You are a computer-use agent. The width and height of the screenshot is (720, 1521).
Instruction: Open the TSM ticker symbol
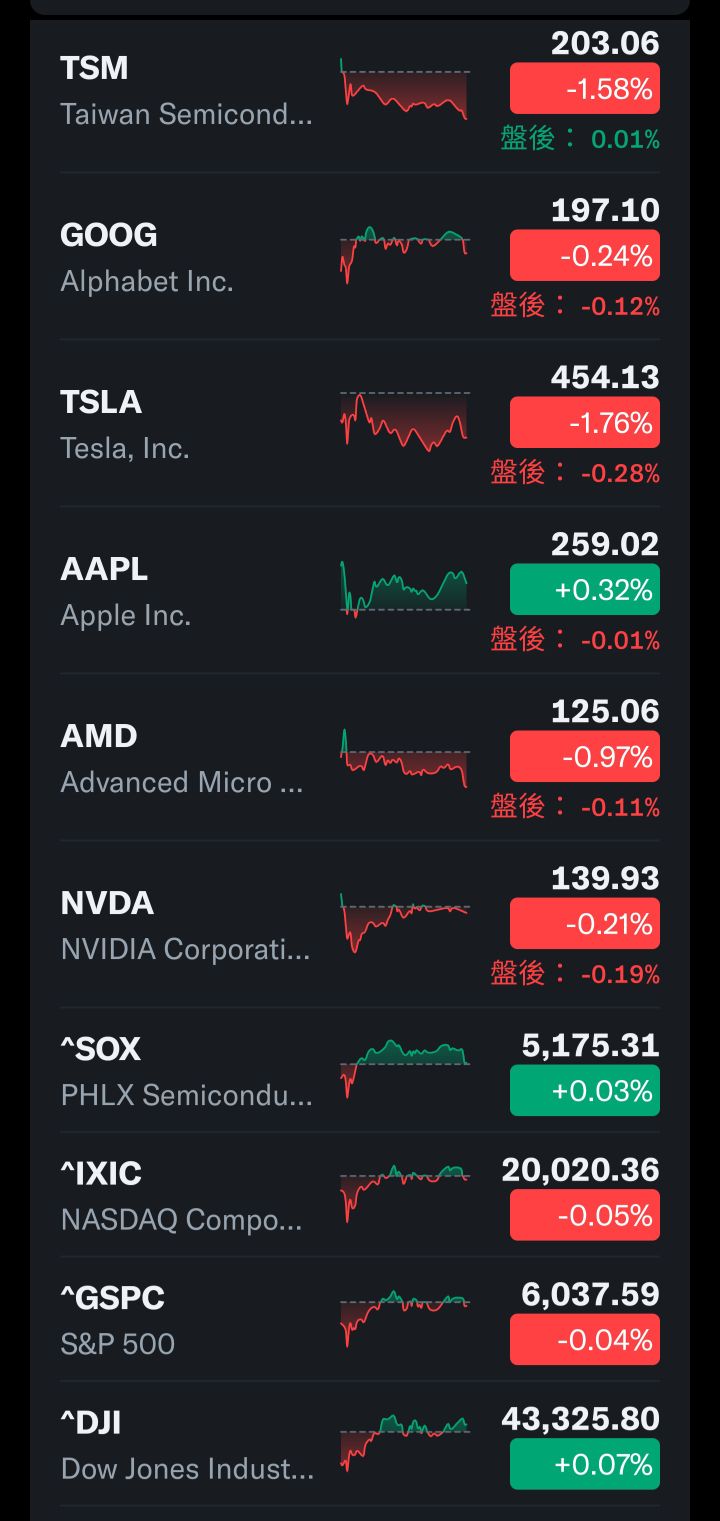click(x=94, y=68)
